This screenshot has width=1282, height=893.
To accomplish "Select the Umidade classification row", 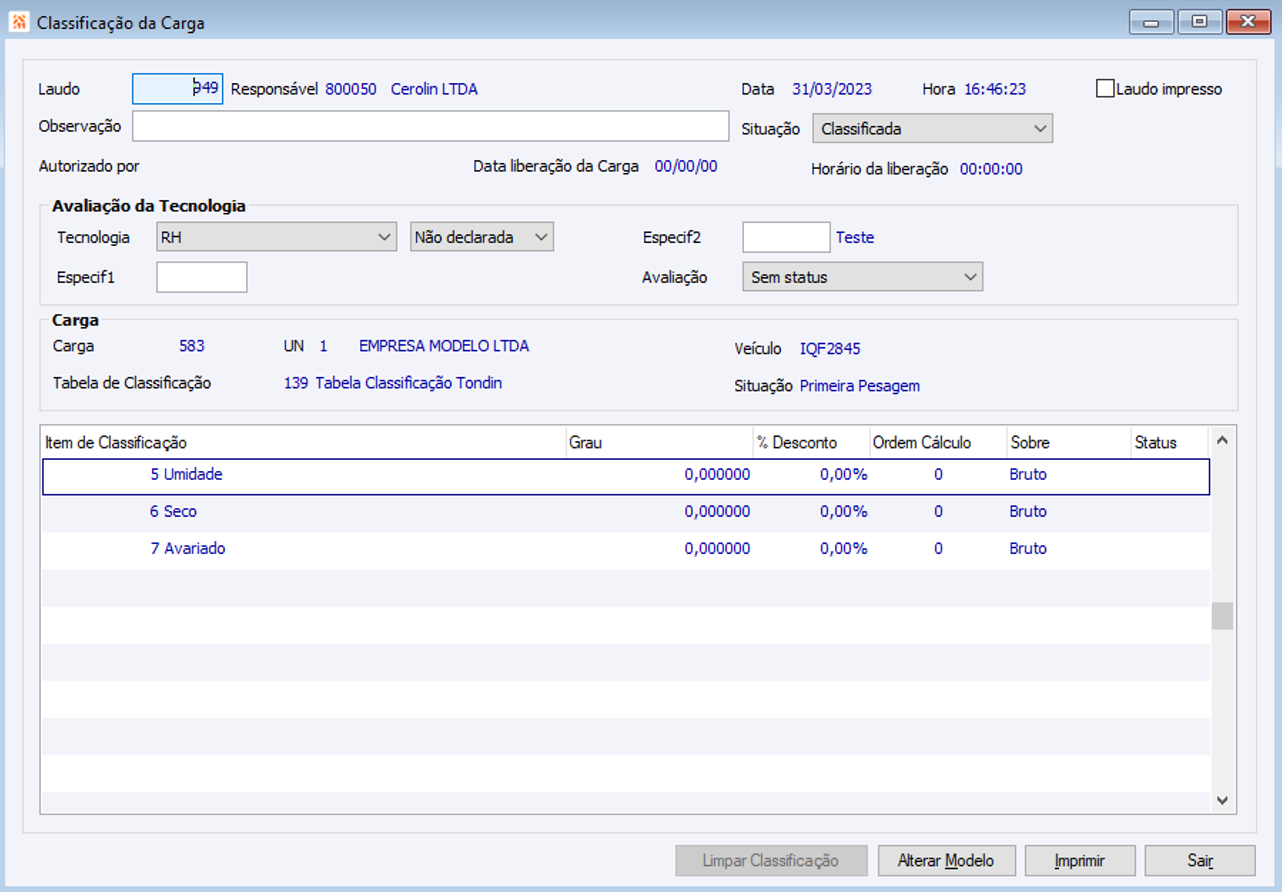I will coord(186,475).
